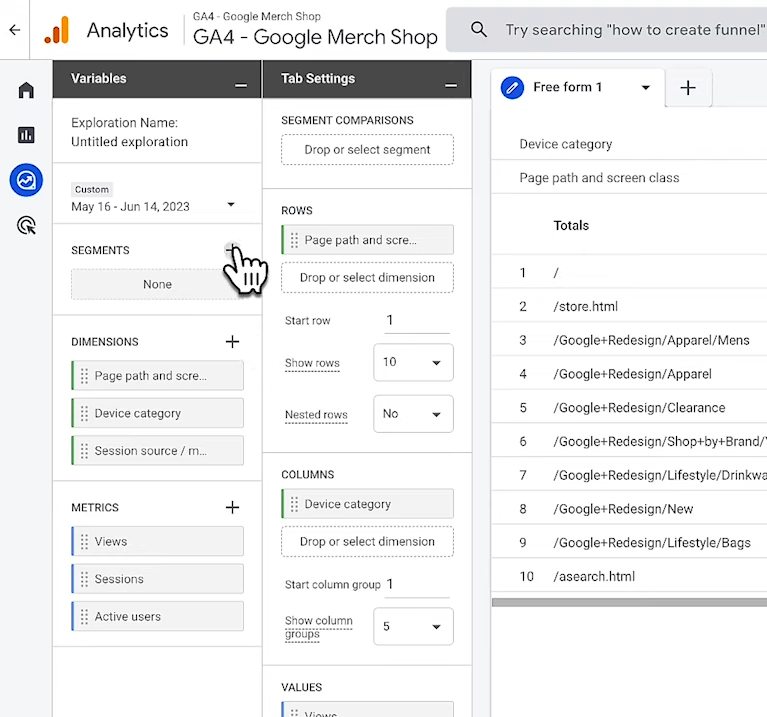Click the /Google+Redesign/Clearance row

[x=629, y=408]
